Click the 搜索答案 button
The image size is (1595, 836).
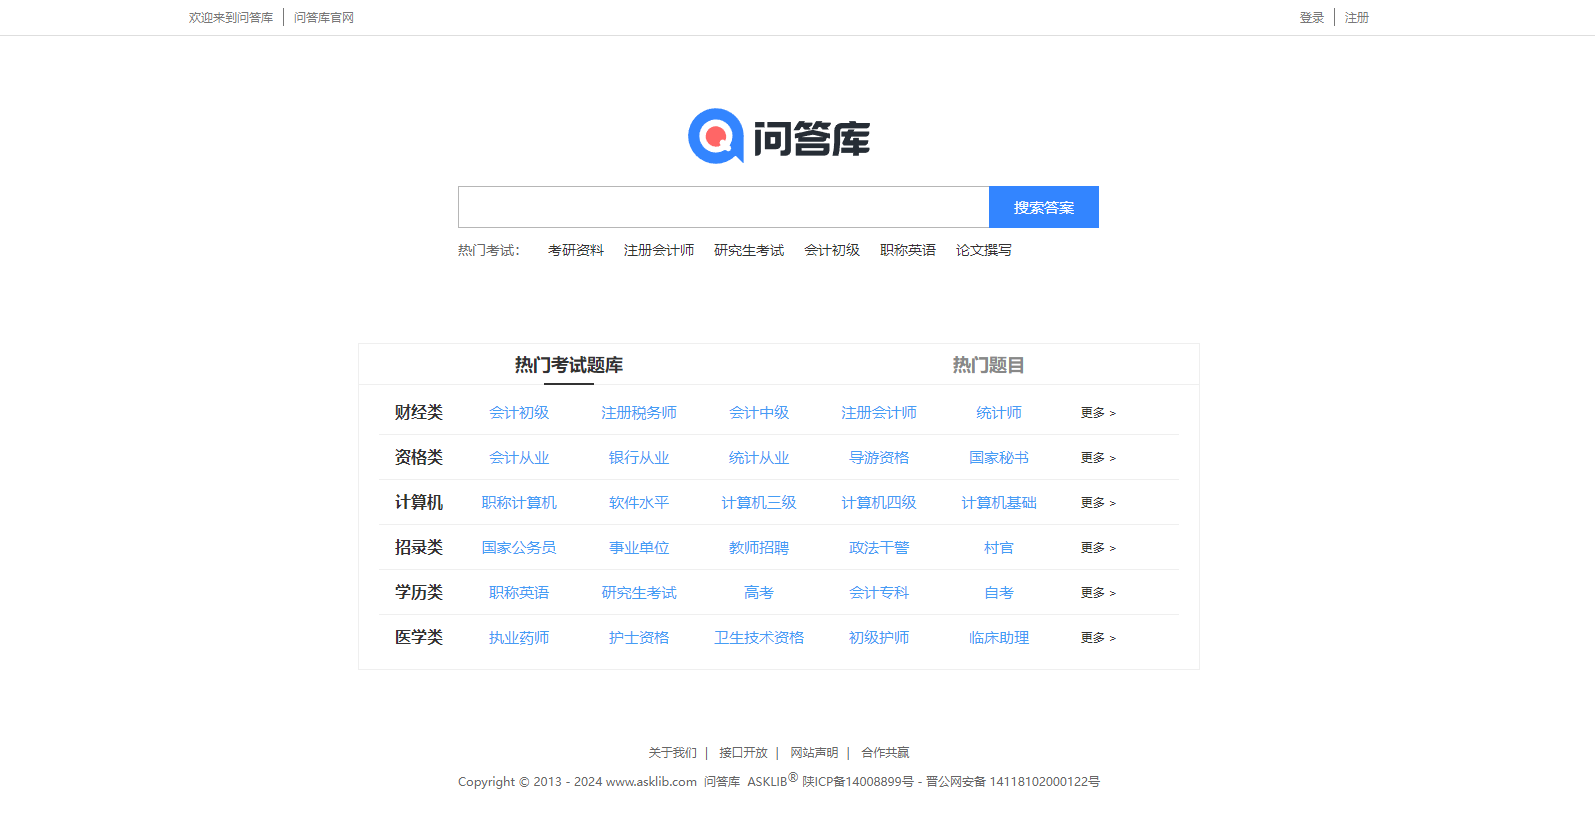point(1044,207)
